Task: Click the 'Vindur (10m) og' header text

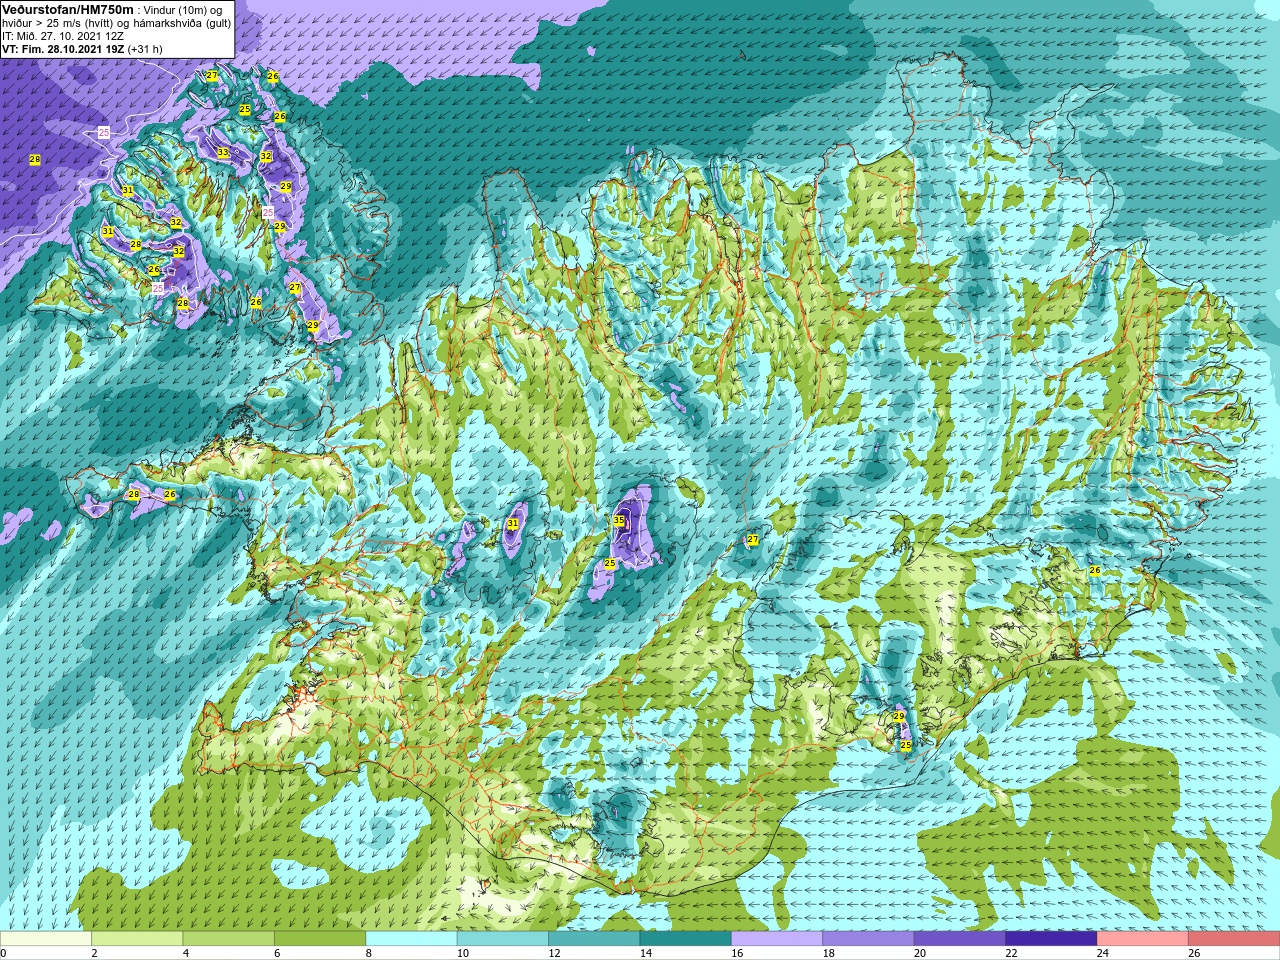Action: tap(183, 10)
